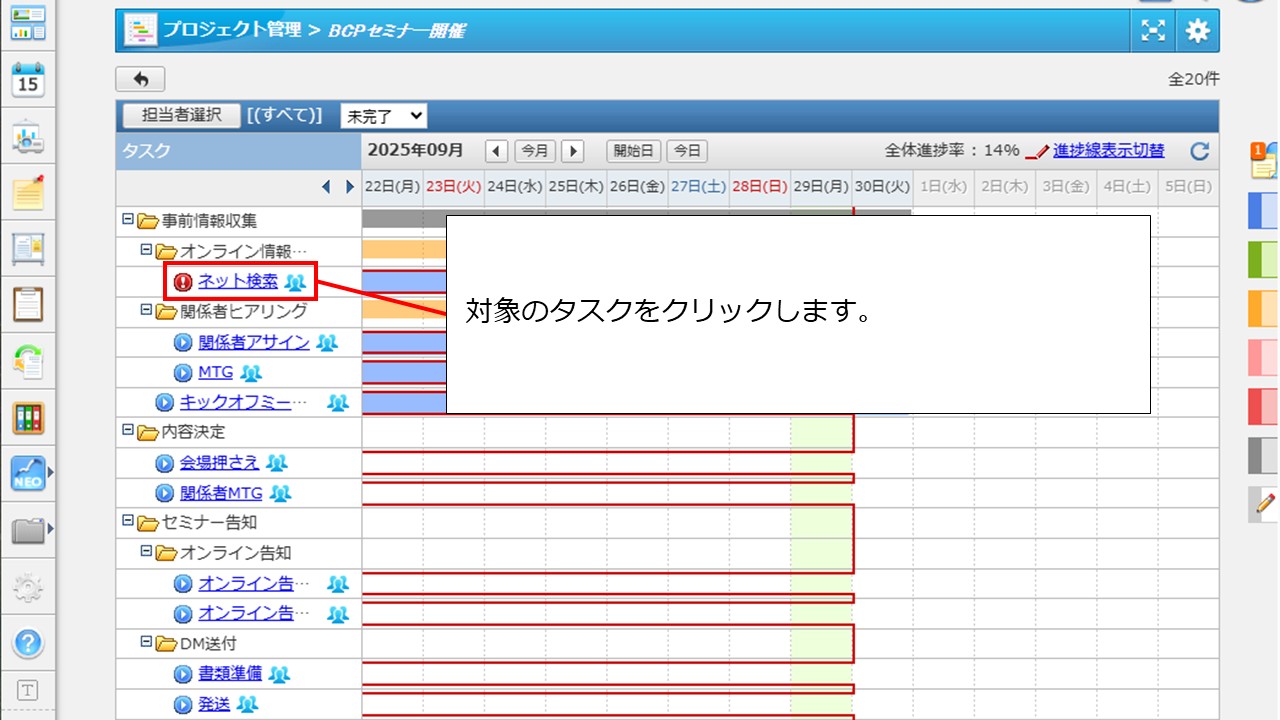Open the binder files icon in sidebar

(x=28, y=418)
